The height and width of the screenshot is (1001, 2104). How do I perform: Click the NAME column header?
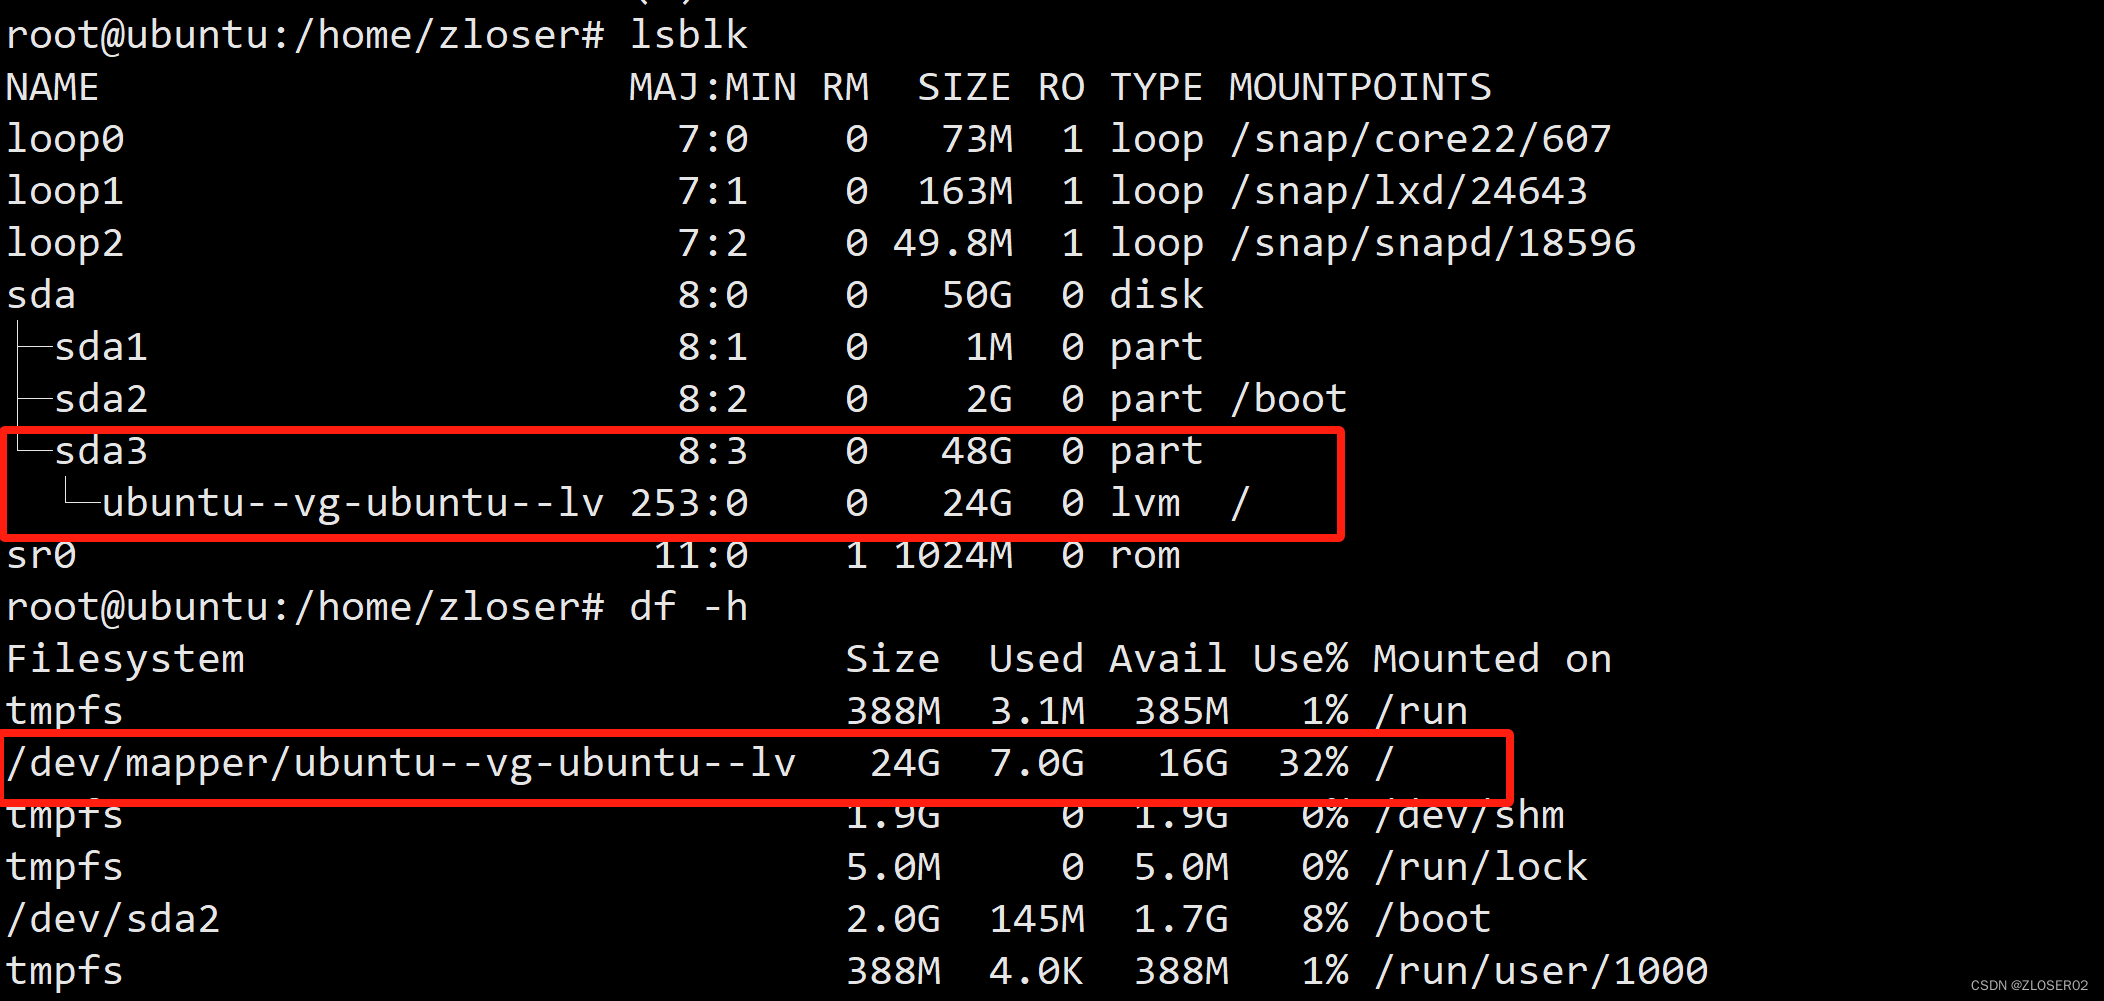[x=52, y=87]
